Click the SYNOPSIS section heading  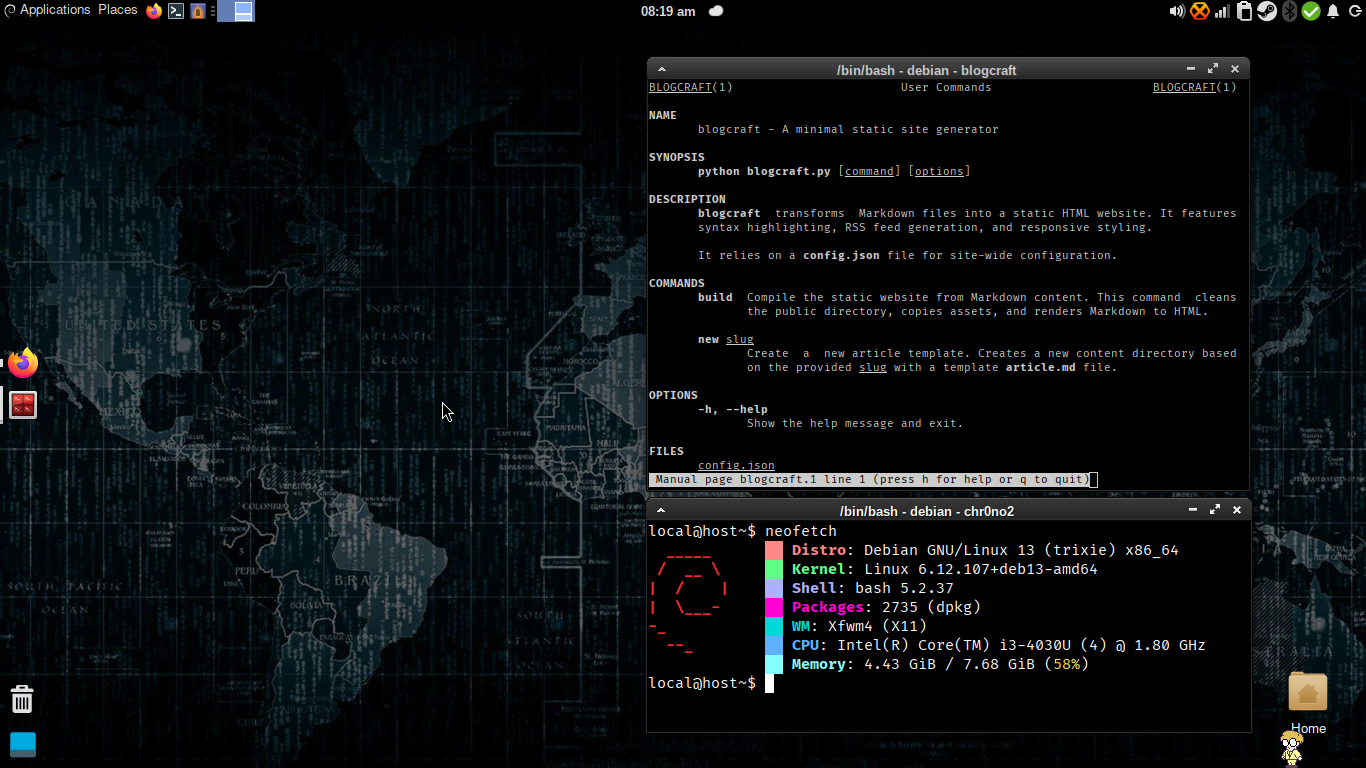[x=677, y=157]
